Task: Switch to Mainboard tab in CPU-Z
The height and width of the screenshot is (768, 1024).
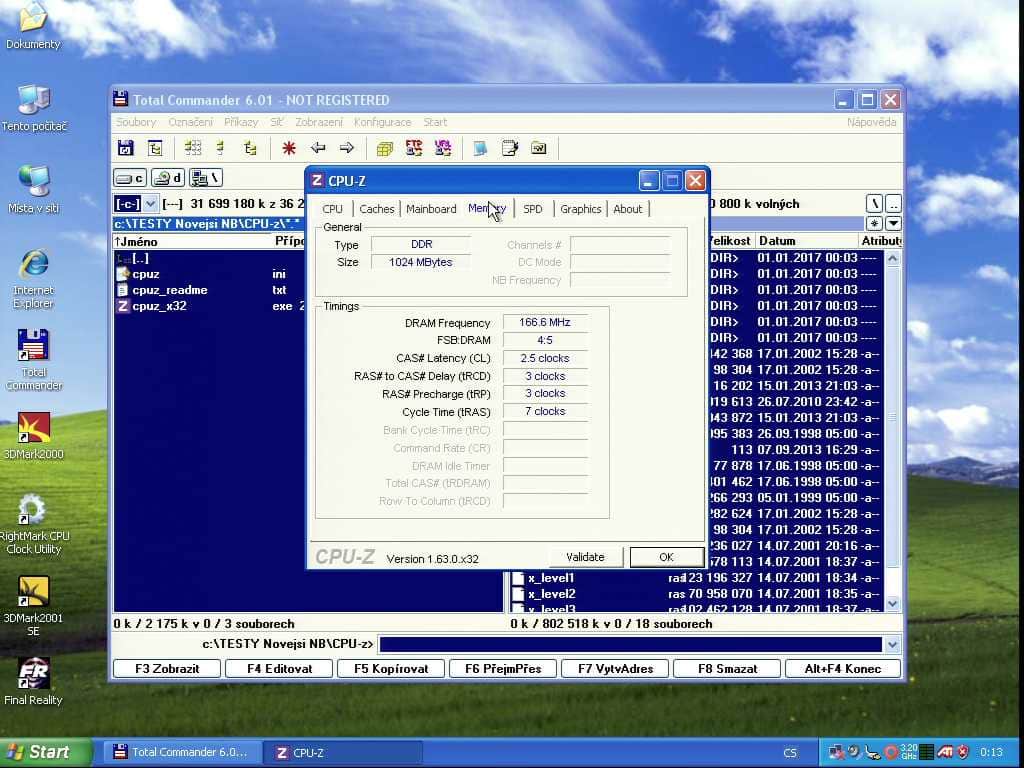Action: 431,209
